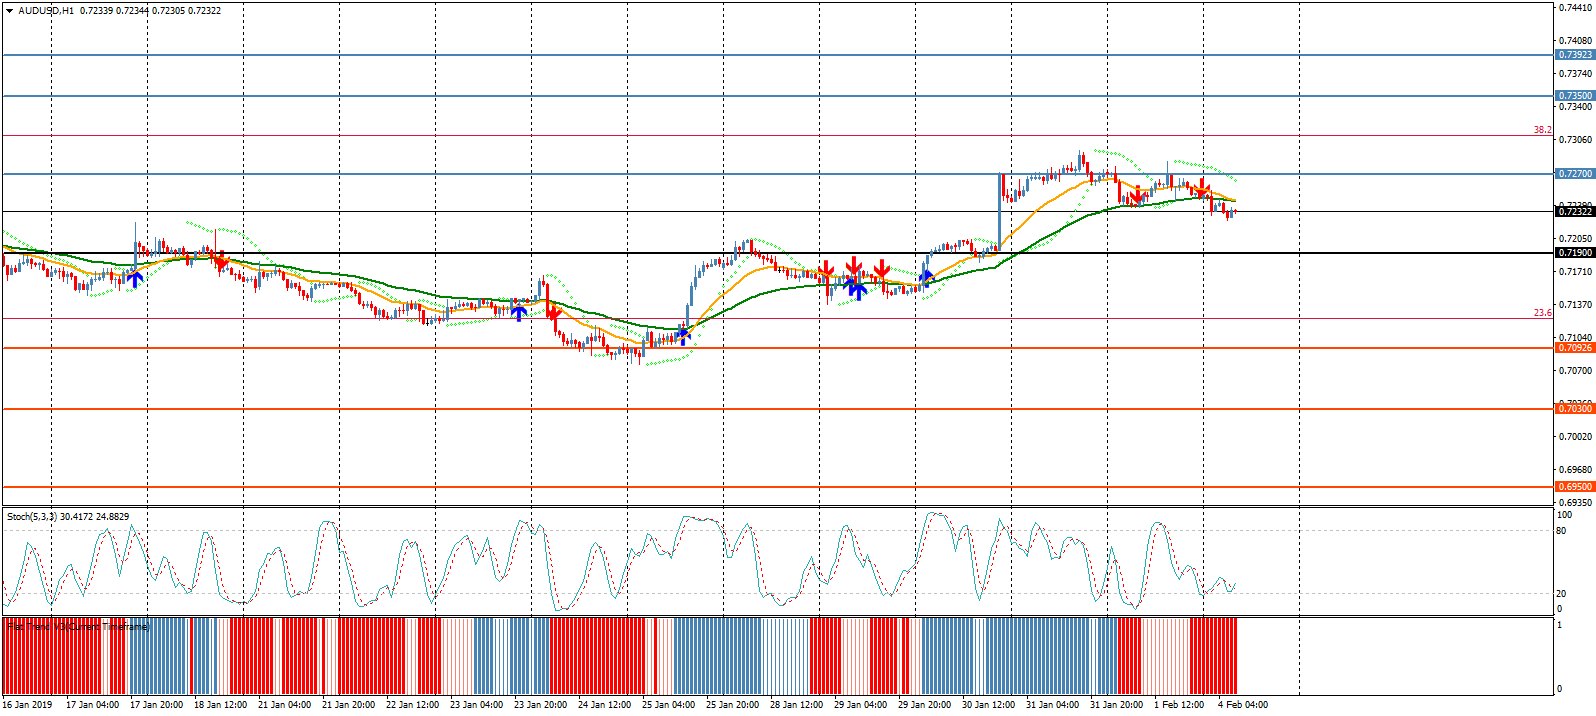Click the current price label 0.72322
The width and height of the screenshot is (1596, 716).
1574,211
